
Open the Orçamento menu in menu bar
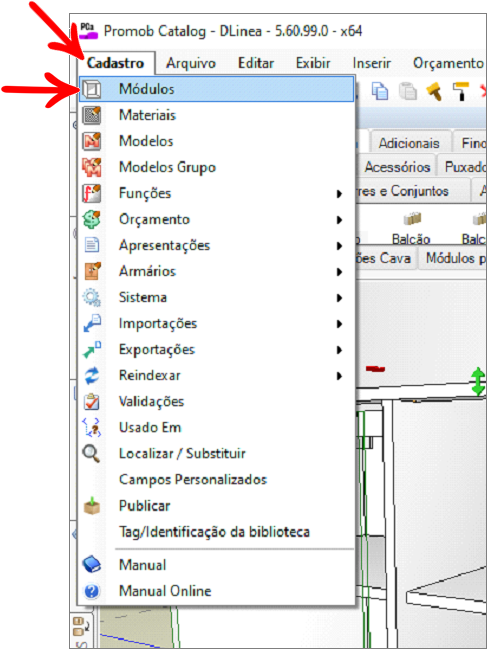point(448,63)
